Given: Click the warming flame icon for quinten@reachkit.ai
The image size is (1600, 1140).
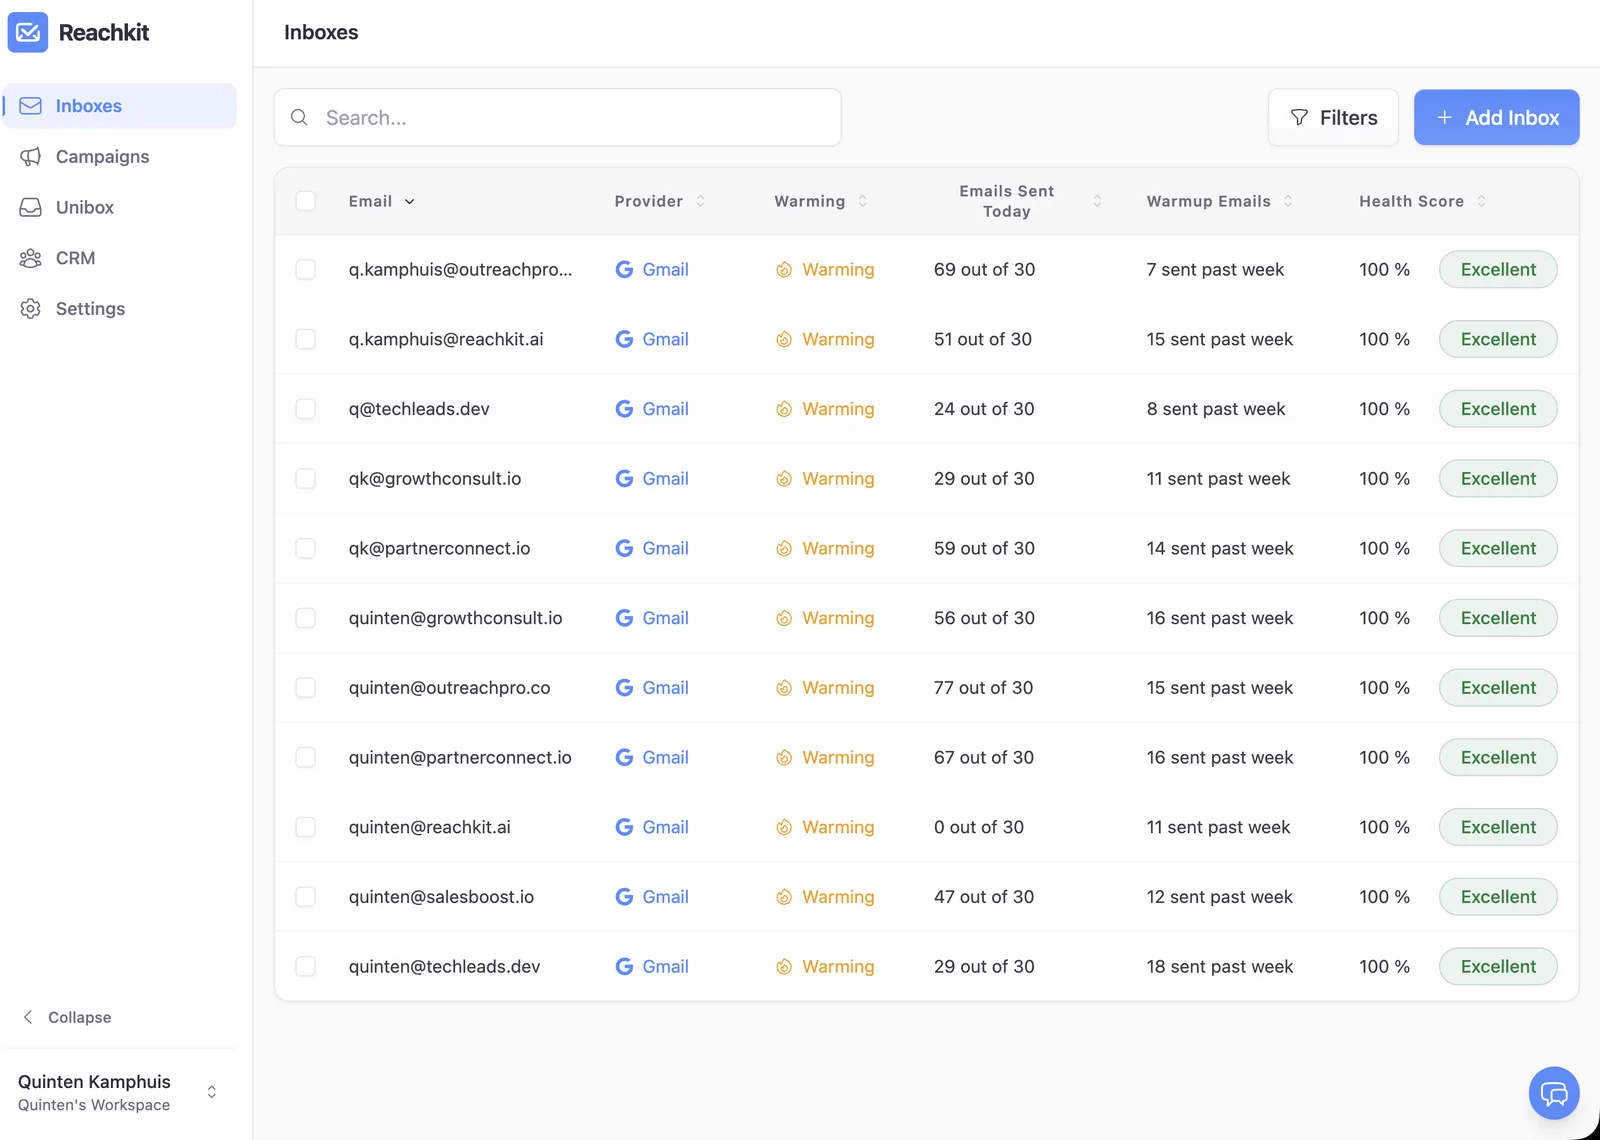Looking at the screenshot, I should (784, 828).
